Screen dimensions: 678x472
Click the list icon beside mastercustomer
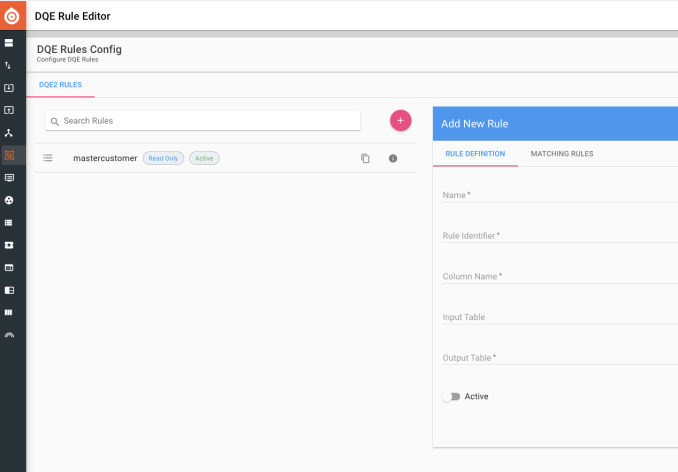[48, 158]
